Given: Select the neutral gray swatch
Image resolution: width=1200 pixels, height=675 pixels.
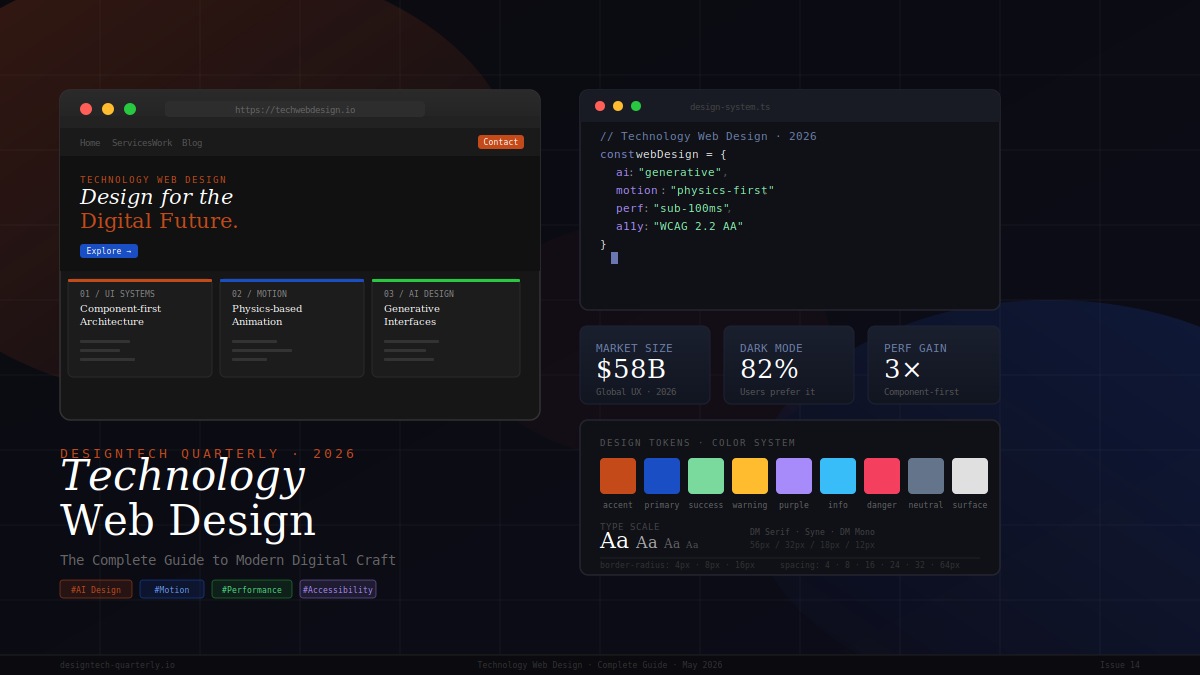Looking at the screenshot, I should tap(926, 476).
